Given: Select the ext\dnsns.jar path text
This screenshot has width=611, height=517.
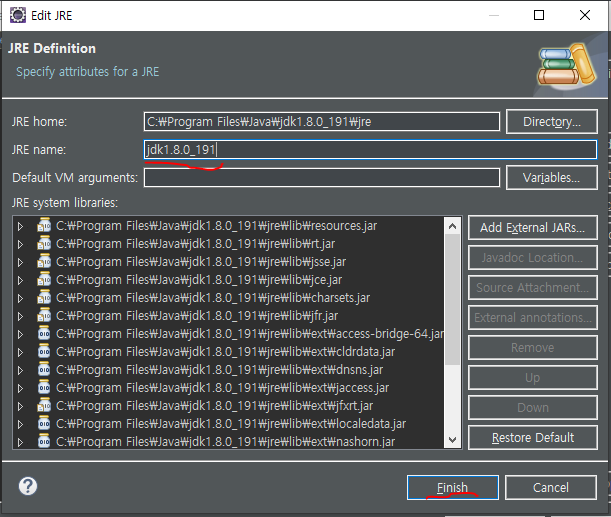Looking at the screenshot, I should (x=220, y=370).
